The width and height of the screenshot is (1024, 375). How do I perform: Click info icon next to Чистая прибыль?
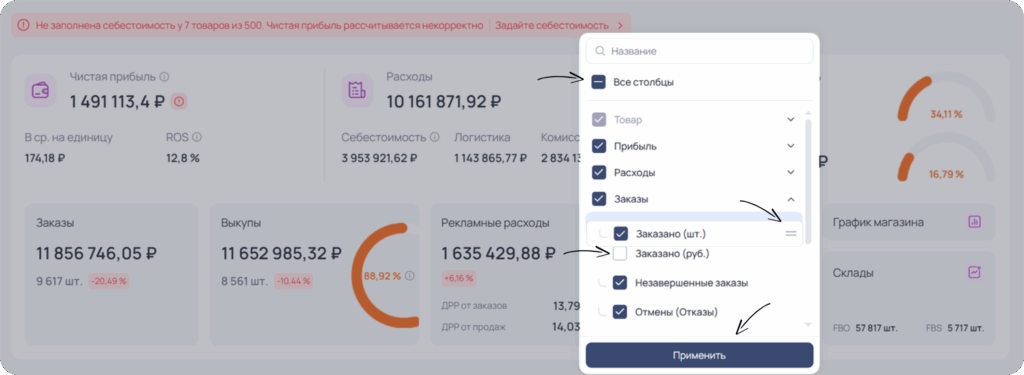(165, 77)
